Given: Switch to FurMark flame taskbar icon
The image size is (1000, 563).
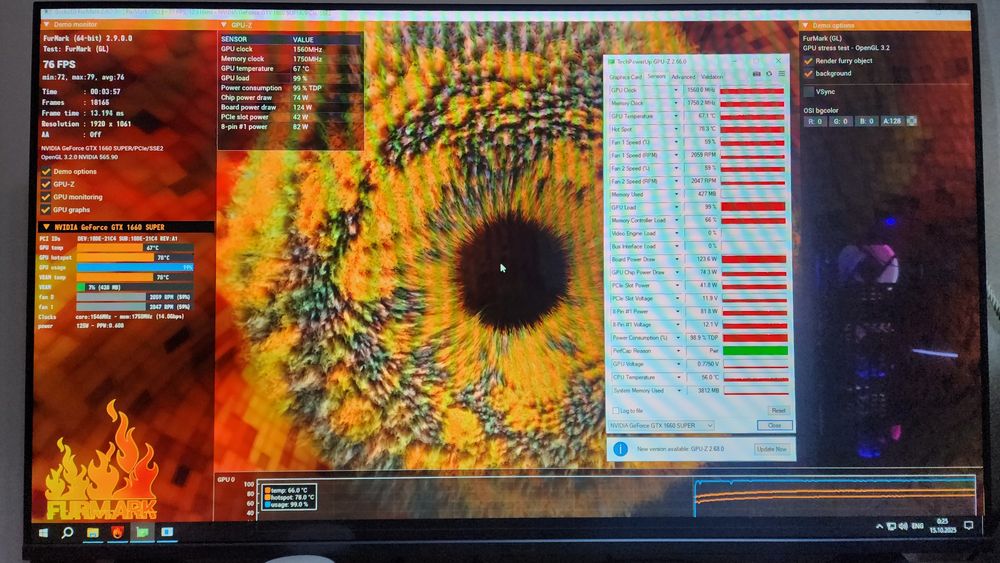Looking at the screenshot, I should pyautogui.click(x=117, y=532).
